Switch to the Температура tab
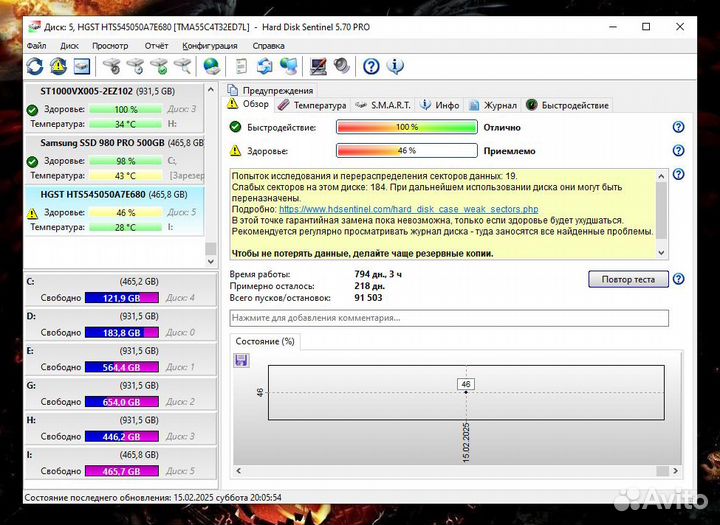The width and height of the screenshot is (720, 525). click(x=313, y=105)
